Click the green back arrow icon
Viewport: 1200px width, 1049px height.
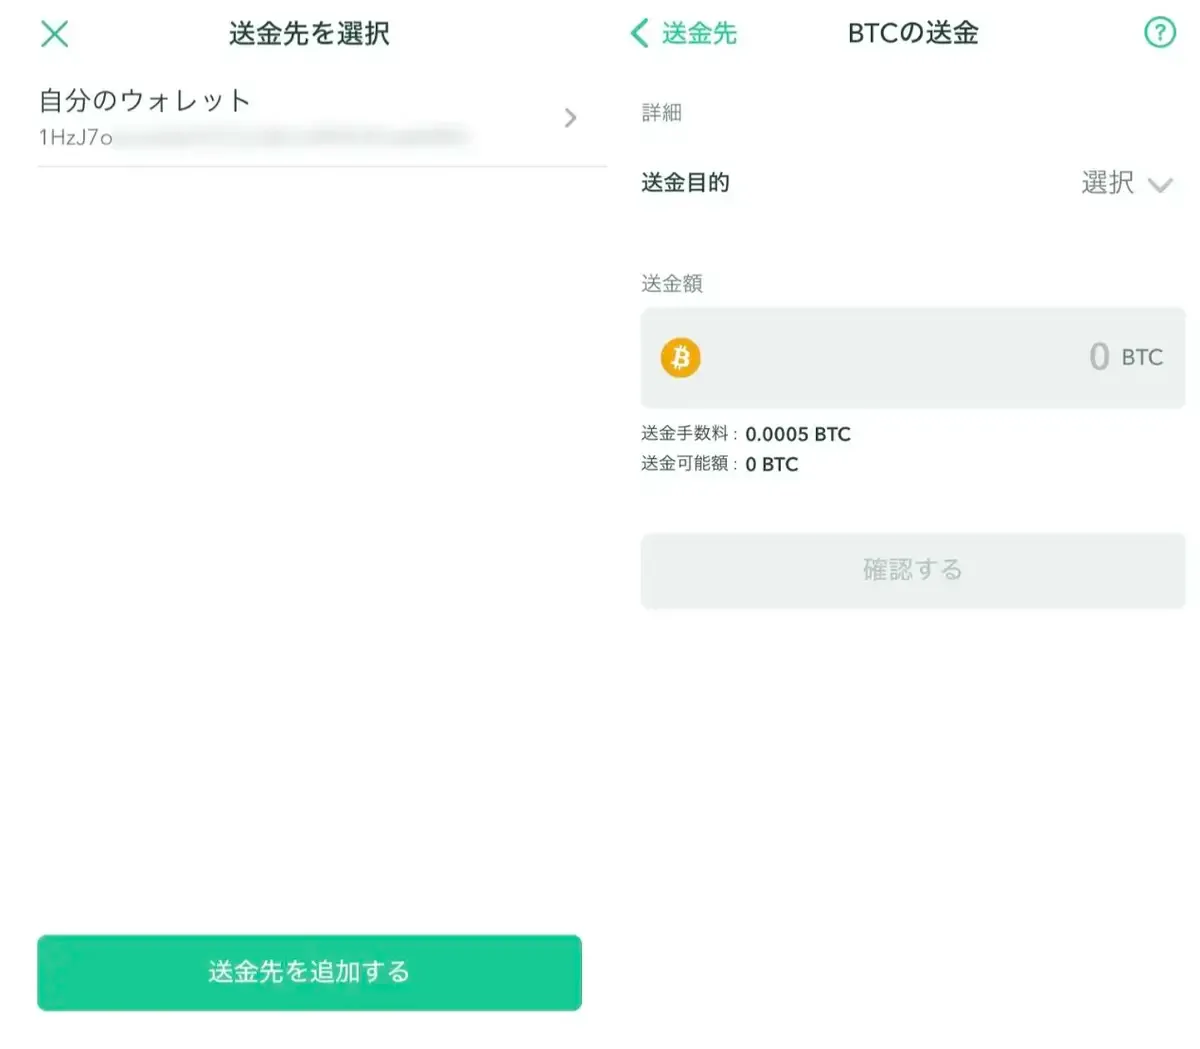click(x=640, y=33)
